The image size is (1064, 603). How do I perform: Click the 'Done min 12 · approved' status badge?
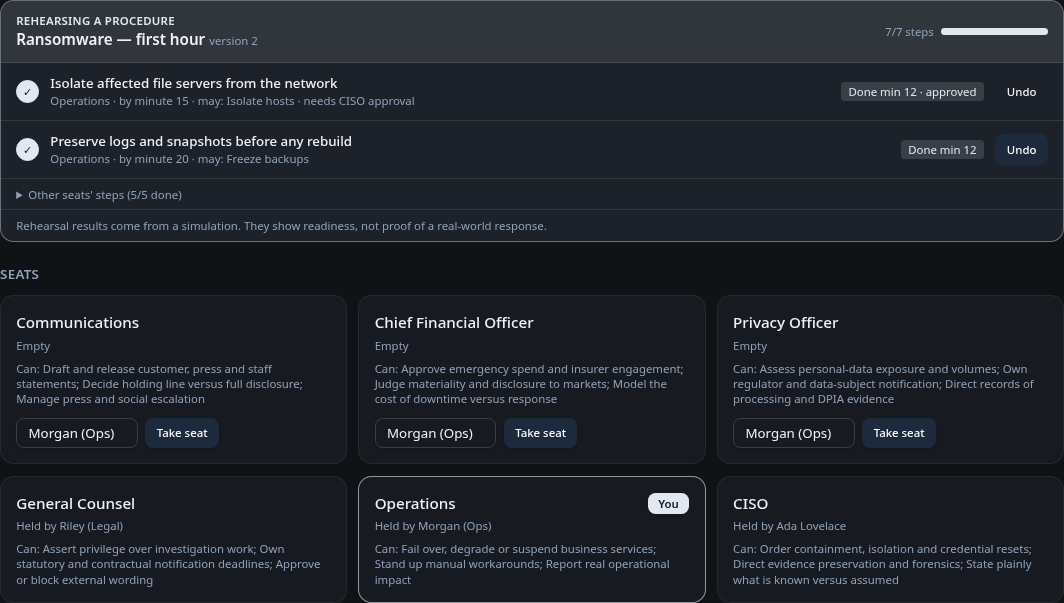912,92
